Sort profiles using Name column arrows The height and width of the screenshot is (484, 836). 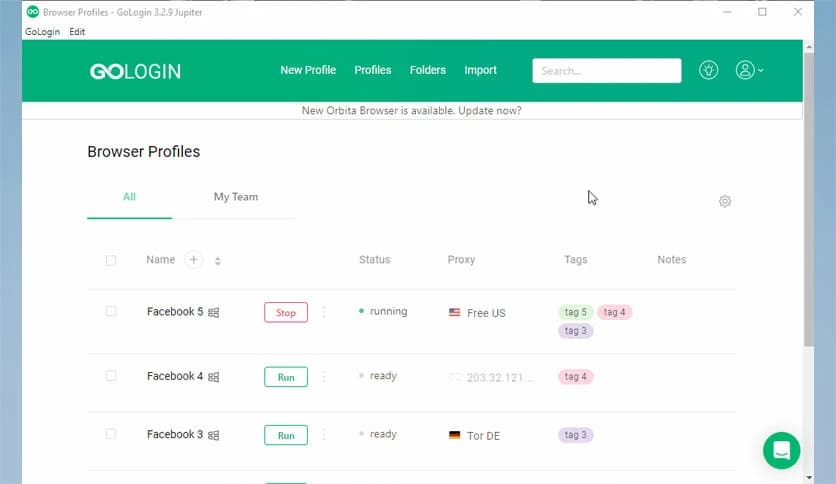218,261
